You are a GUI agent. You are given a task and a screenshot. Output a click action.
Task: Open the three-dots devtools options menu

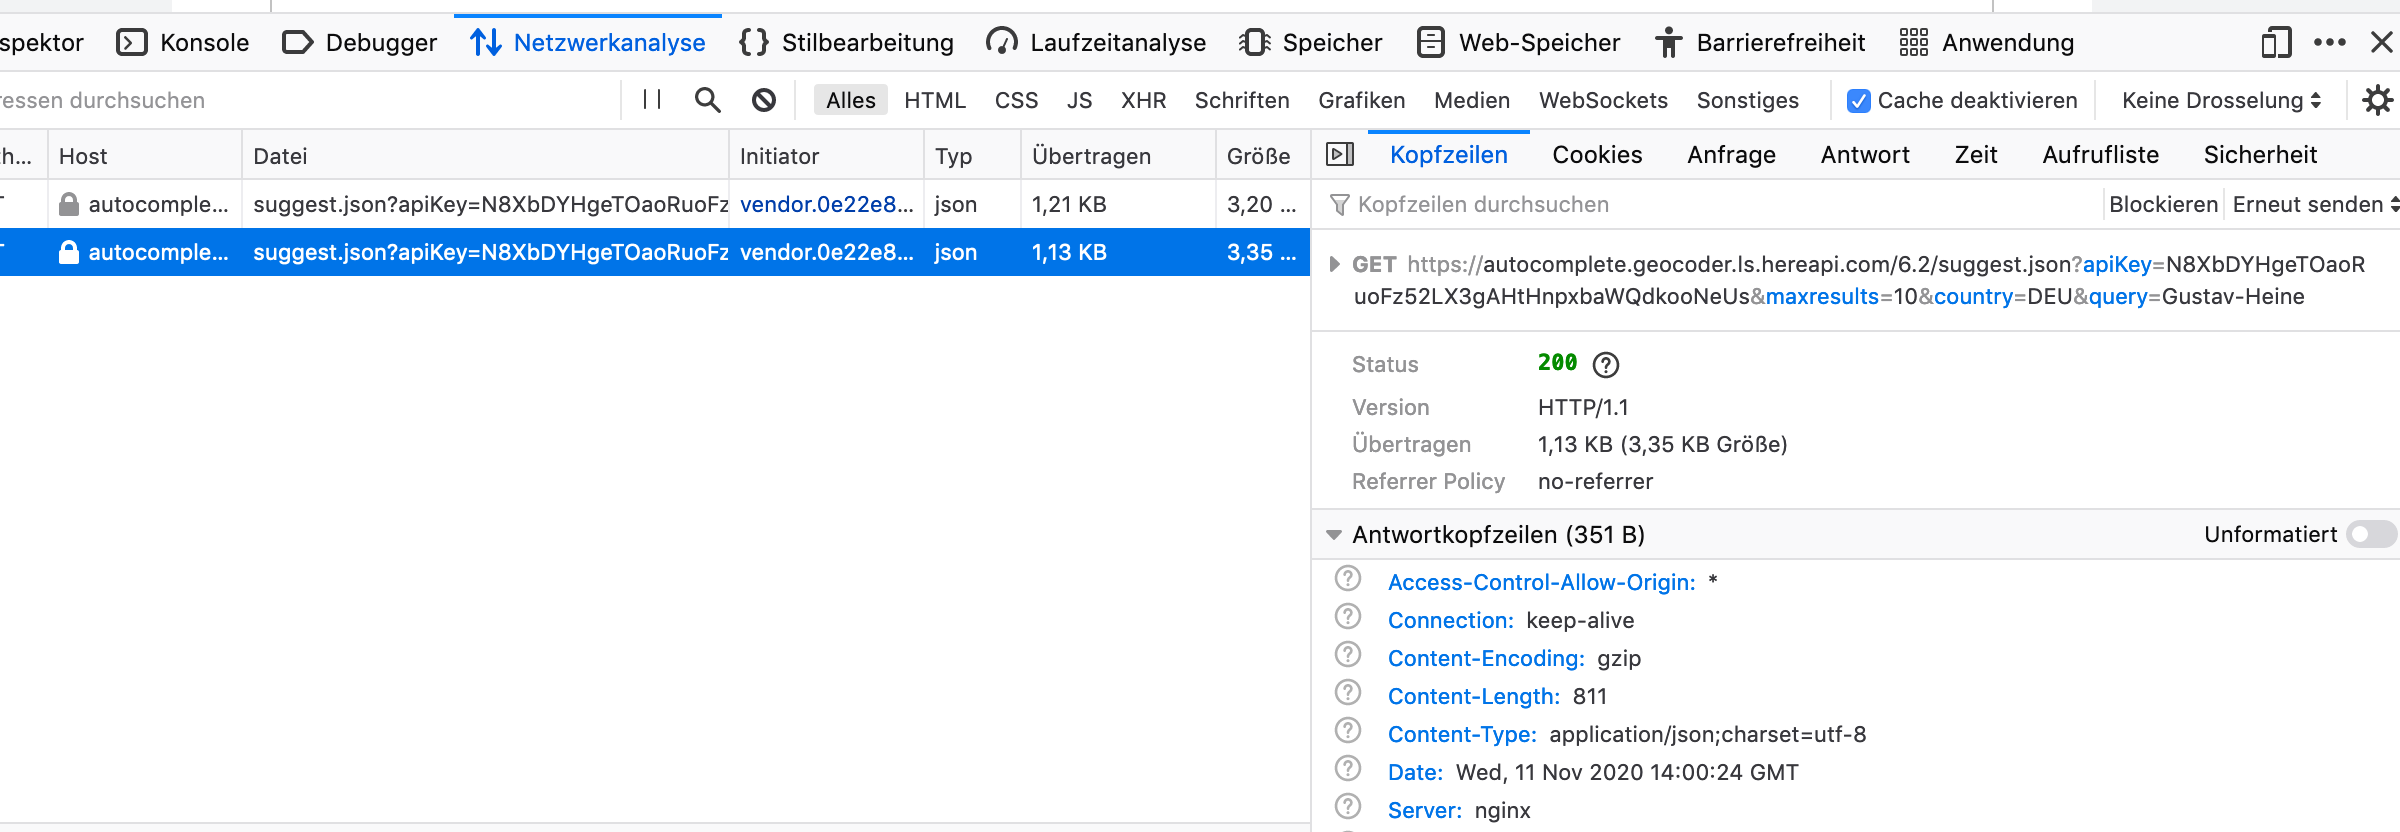[2329, 43]
